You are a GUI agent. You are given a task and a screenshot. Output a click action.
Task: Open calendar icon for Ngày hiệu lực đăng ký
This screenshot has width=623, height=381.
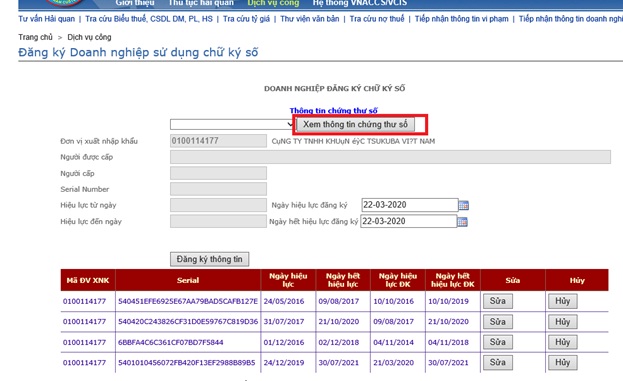463,205
